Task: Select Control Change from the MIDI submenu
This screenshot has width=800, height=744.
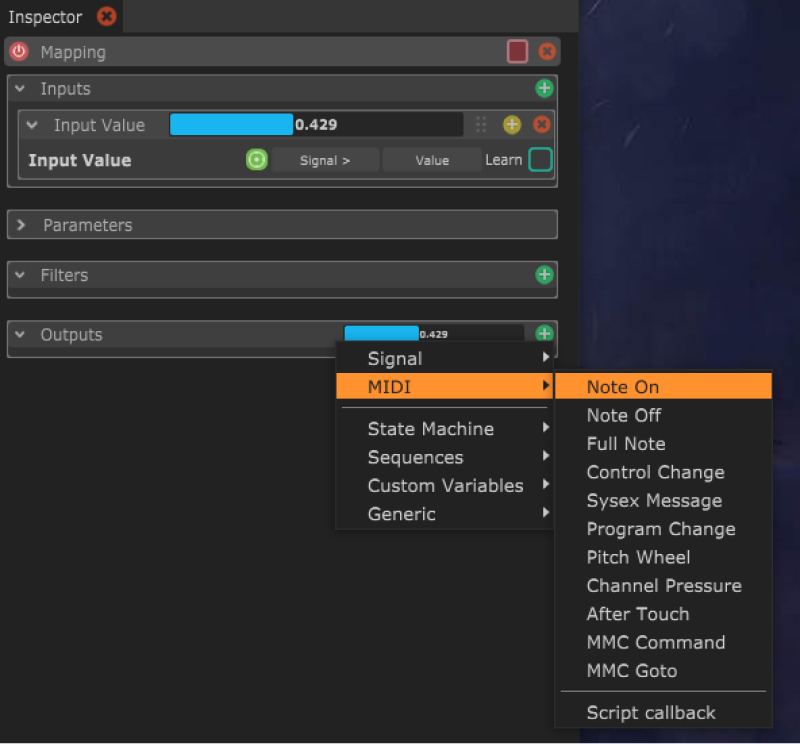Action: [655, 472]
